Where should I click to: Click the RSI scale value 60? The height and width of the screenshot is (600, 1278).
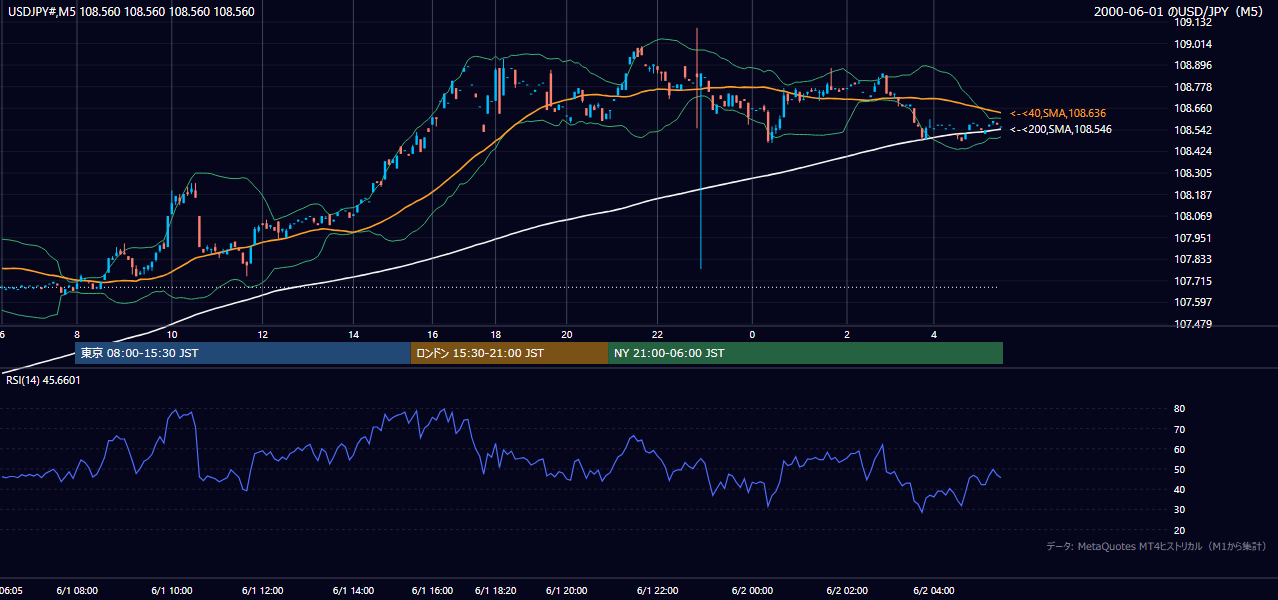[x=1180, y=449]
